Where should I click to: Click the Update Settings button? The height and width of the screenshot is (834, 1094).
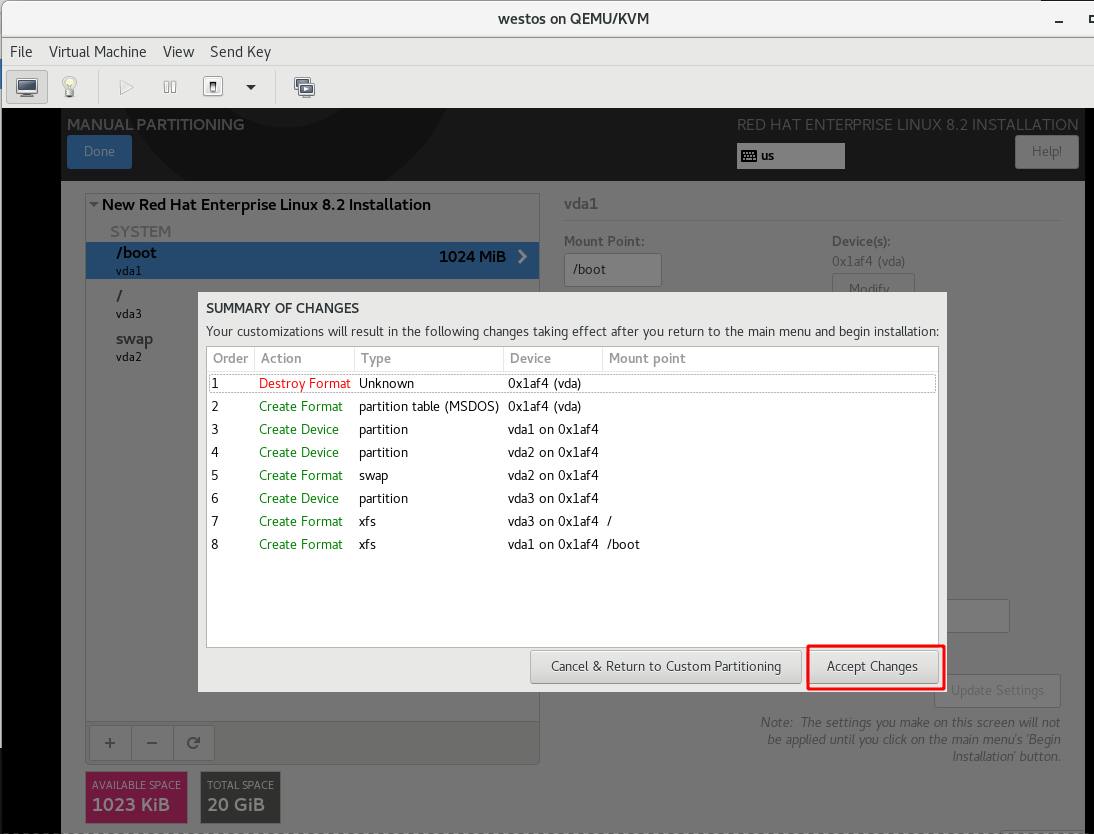click(997, 690)
